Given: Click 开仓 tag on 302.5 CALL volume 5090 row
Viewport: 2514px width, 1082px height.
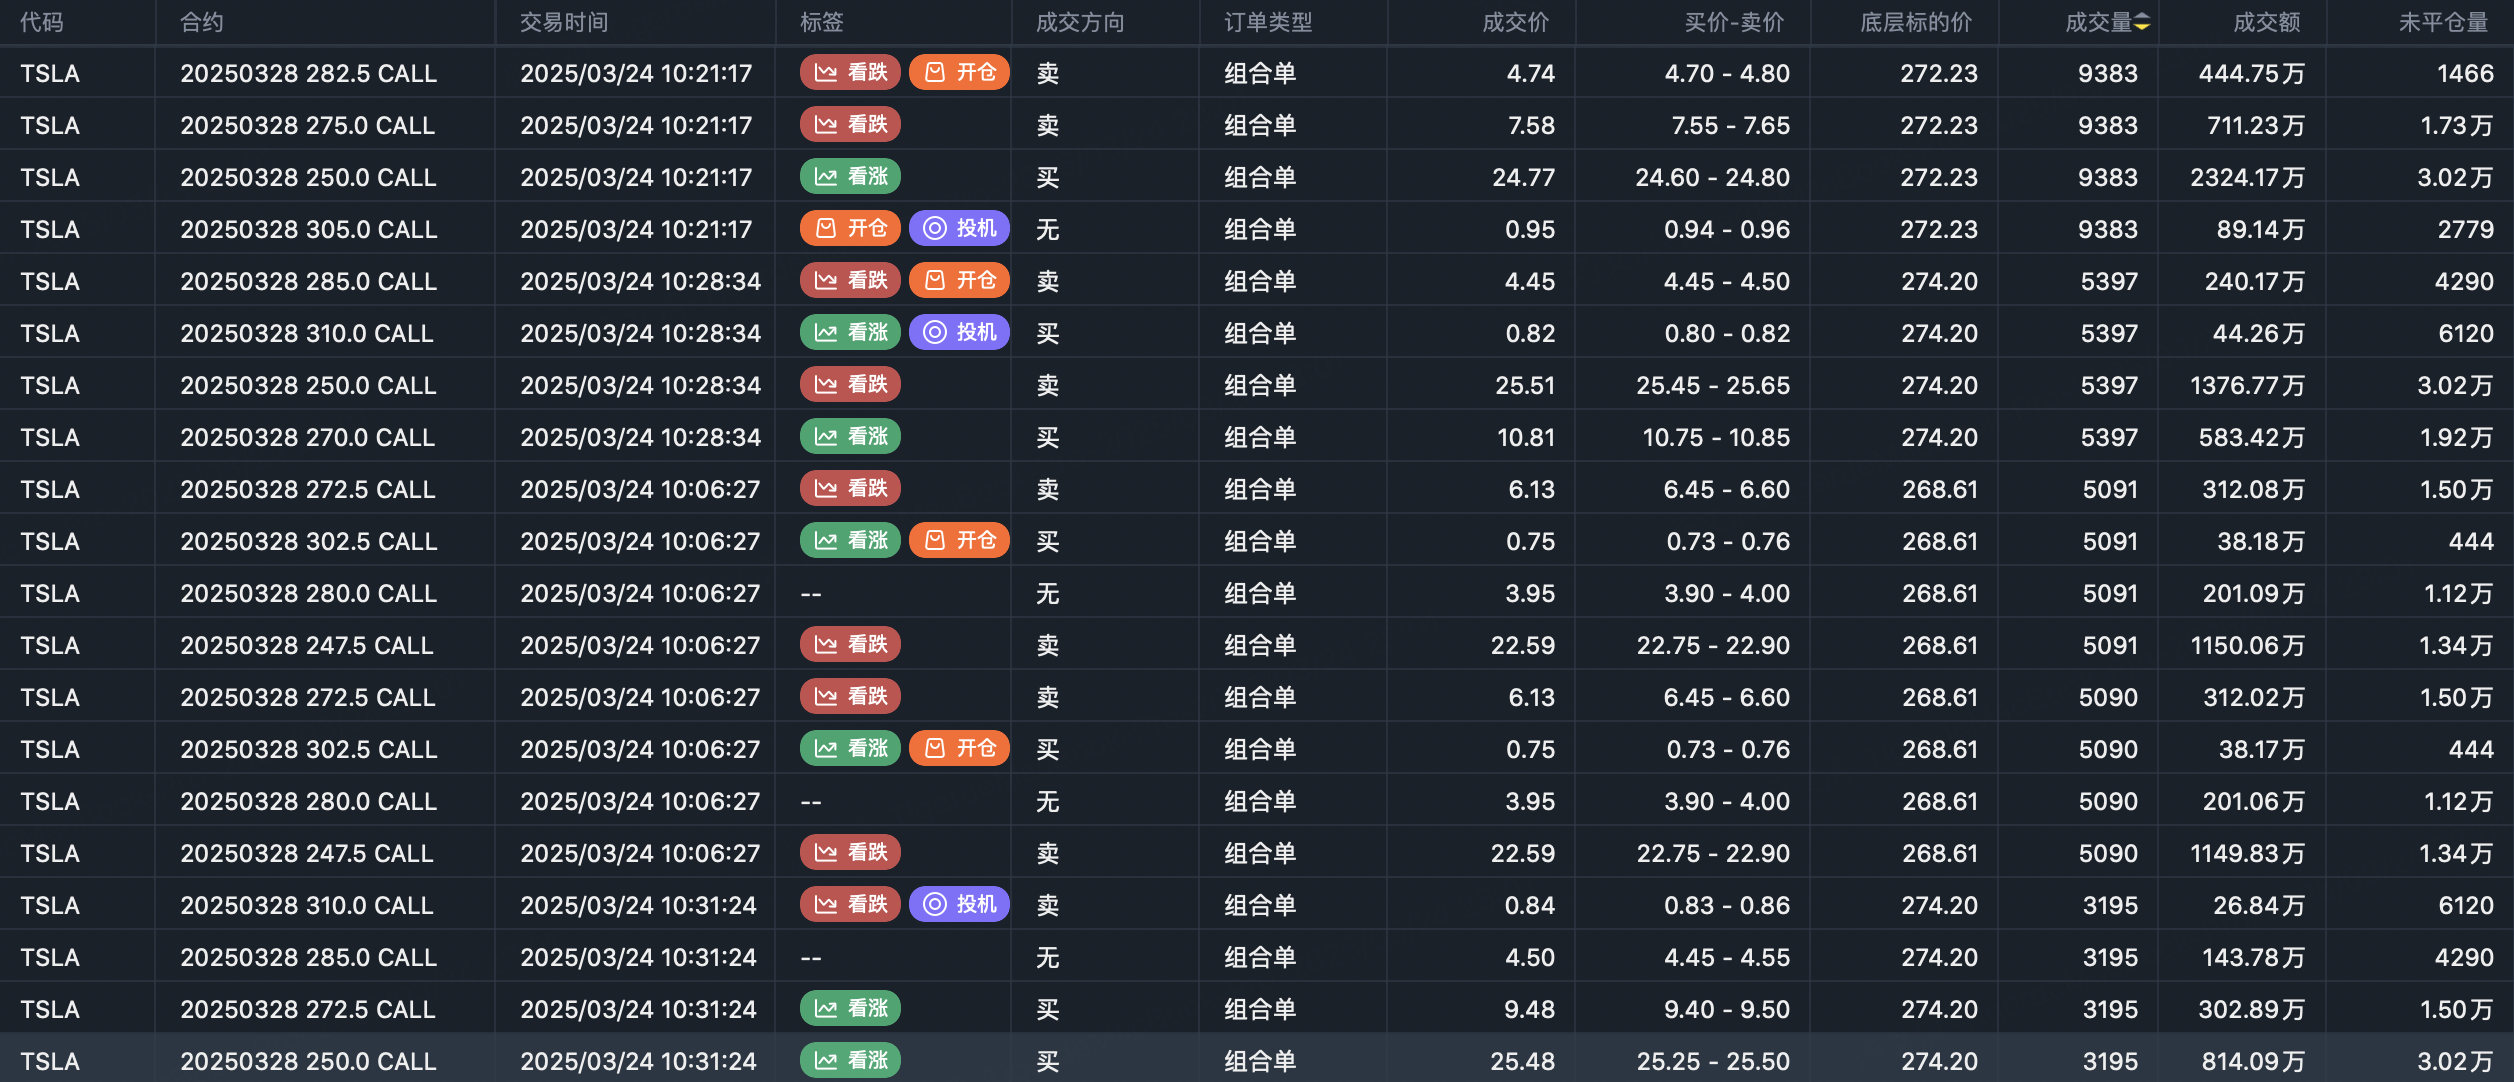Looking at the screenshot, I should (960, 749).
